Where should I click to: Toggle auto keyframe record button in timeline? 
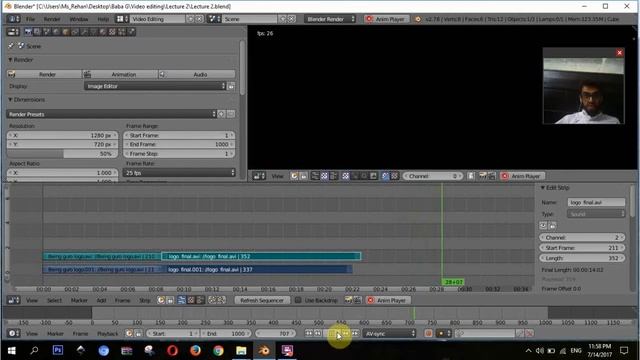[428, 333]
